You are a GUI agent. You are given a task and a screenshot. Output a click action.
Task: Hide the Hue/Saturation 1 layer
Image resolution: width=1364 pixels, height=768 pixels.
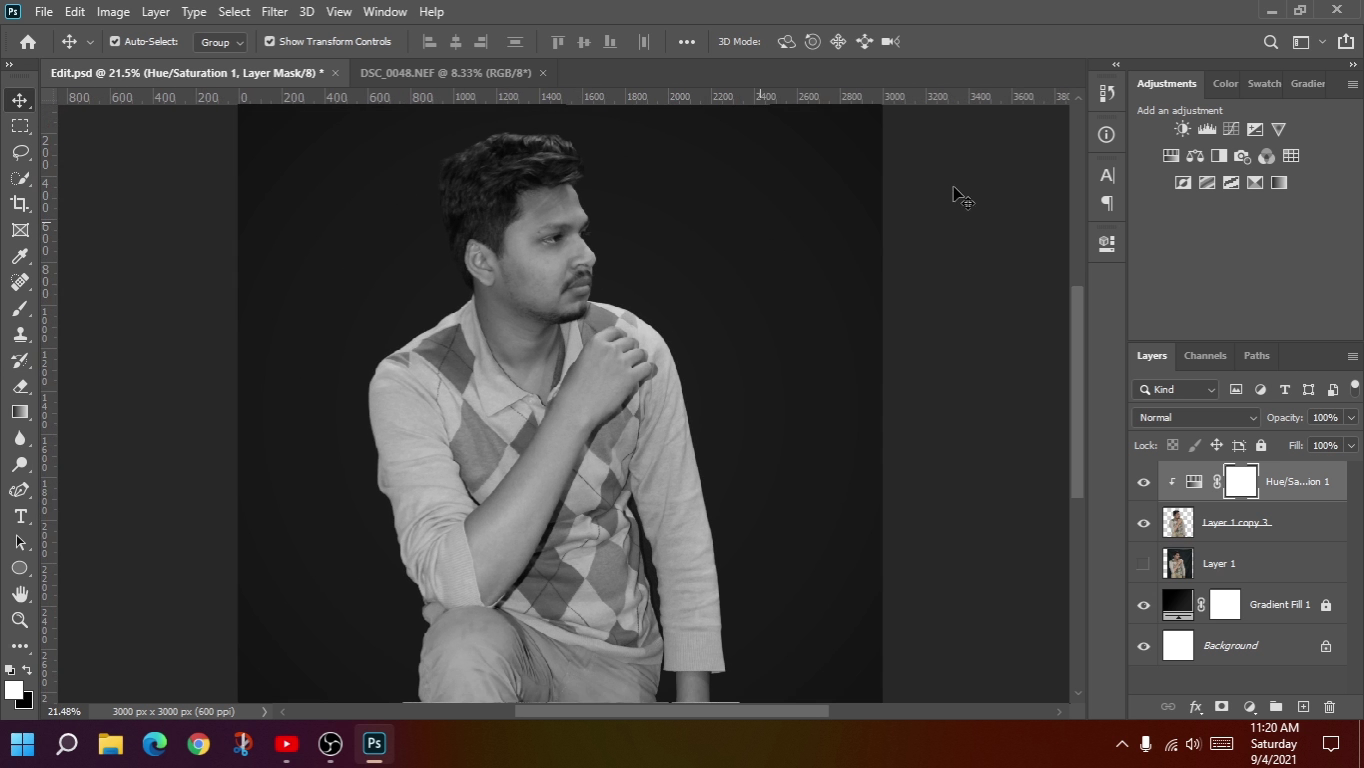(1144, 482)
